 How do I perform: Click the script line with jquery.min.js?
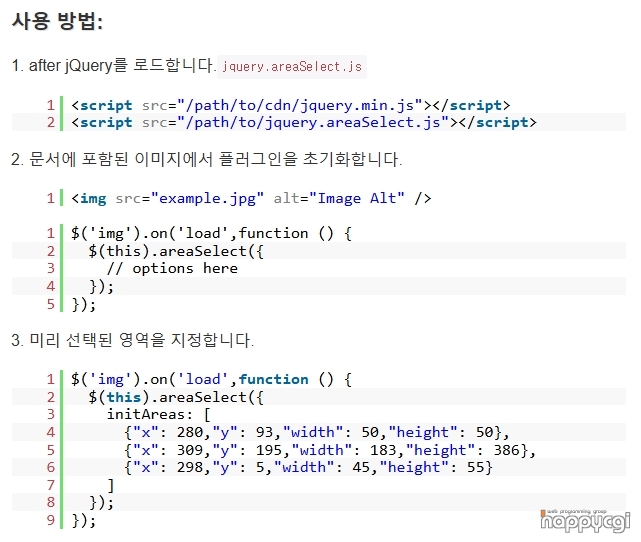pos(291,105)
